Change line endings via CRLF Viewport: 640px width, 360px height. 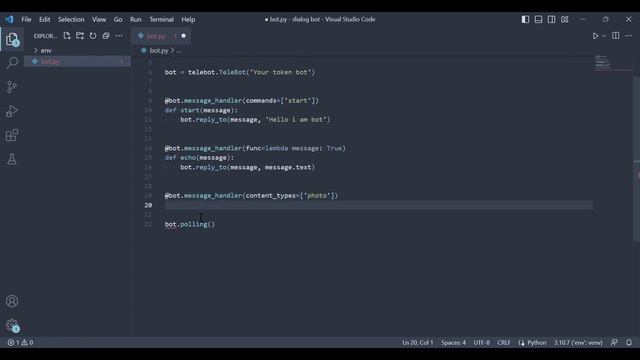(504, 342)
